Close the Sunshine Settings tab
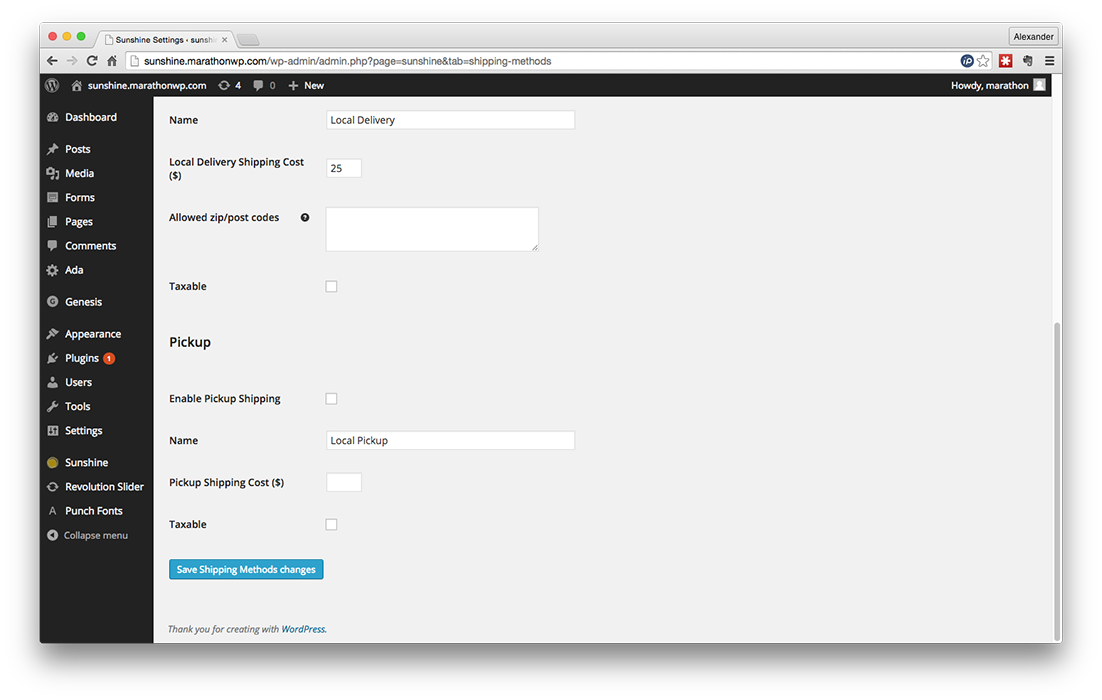Image resolution: width=1102 pixels, height=700 pixels. (225, 40)
